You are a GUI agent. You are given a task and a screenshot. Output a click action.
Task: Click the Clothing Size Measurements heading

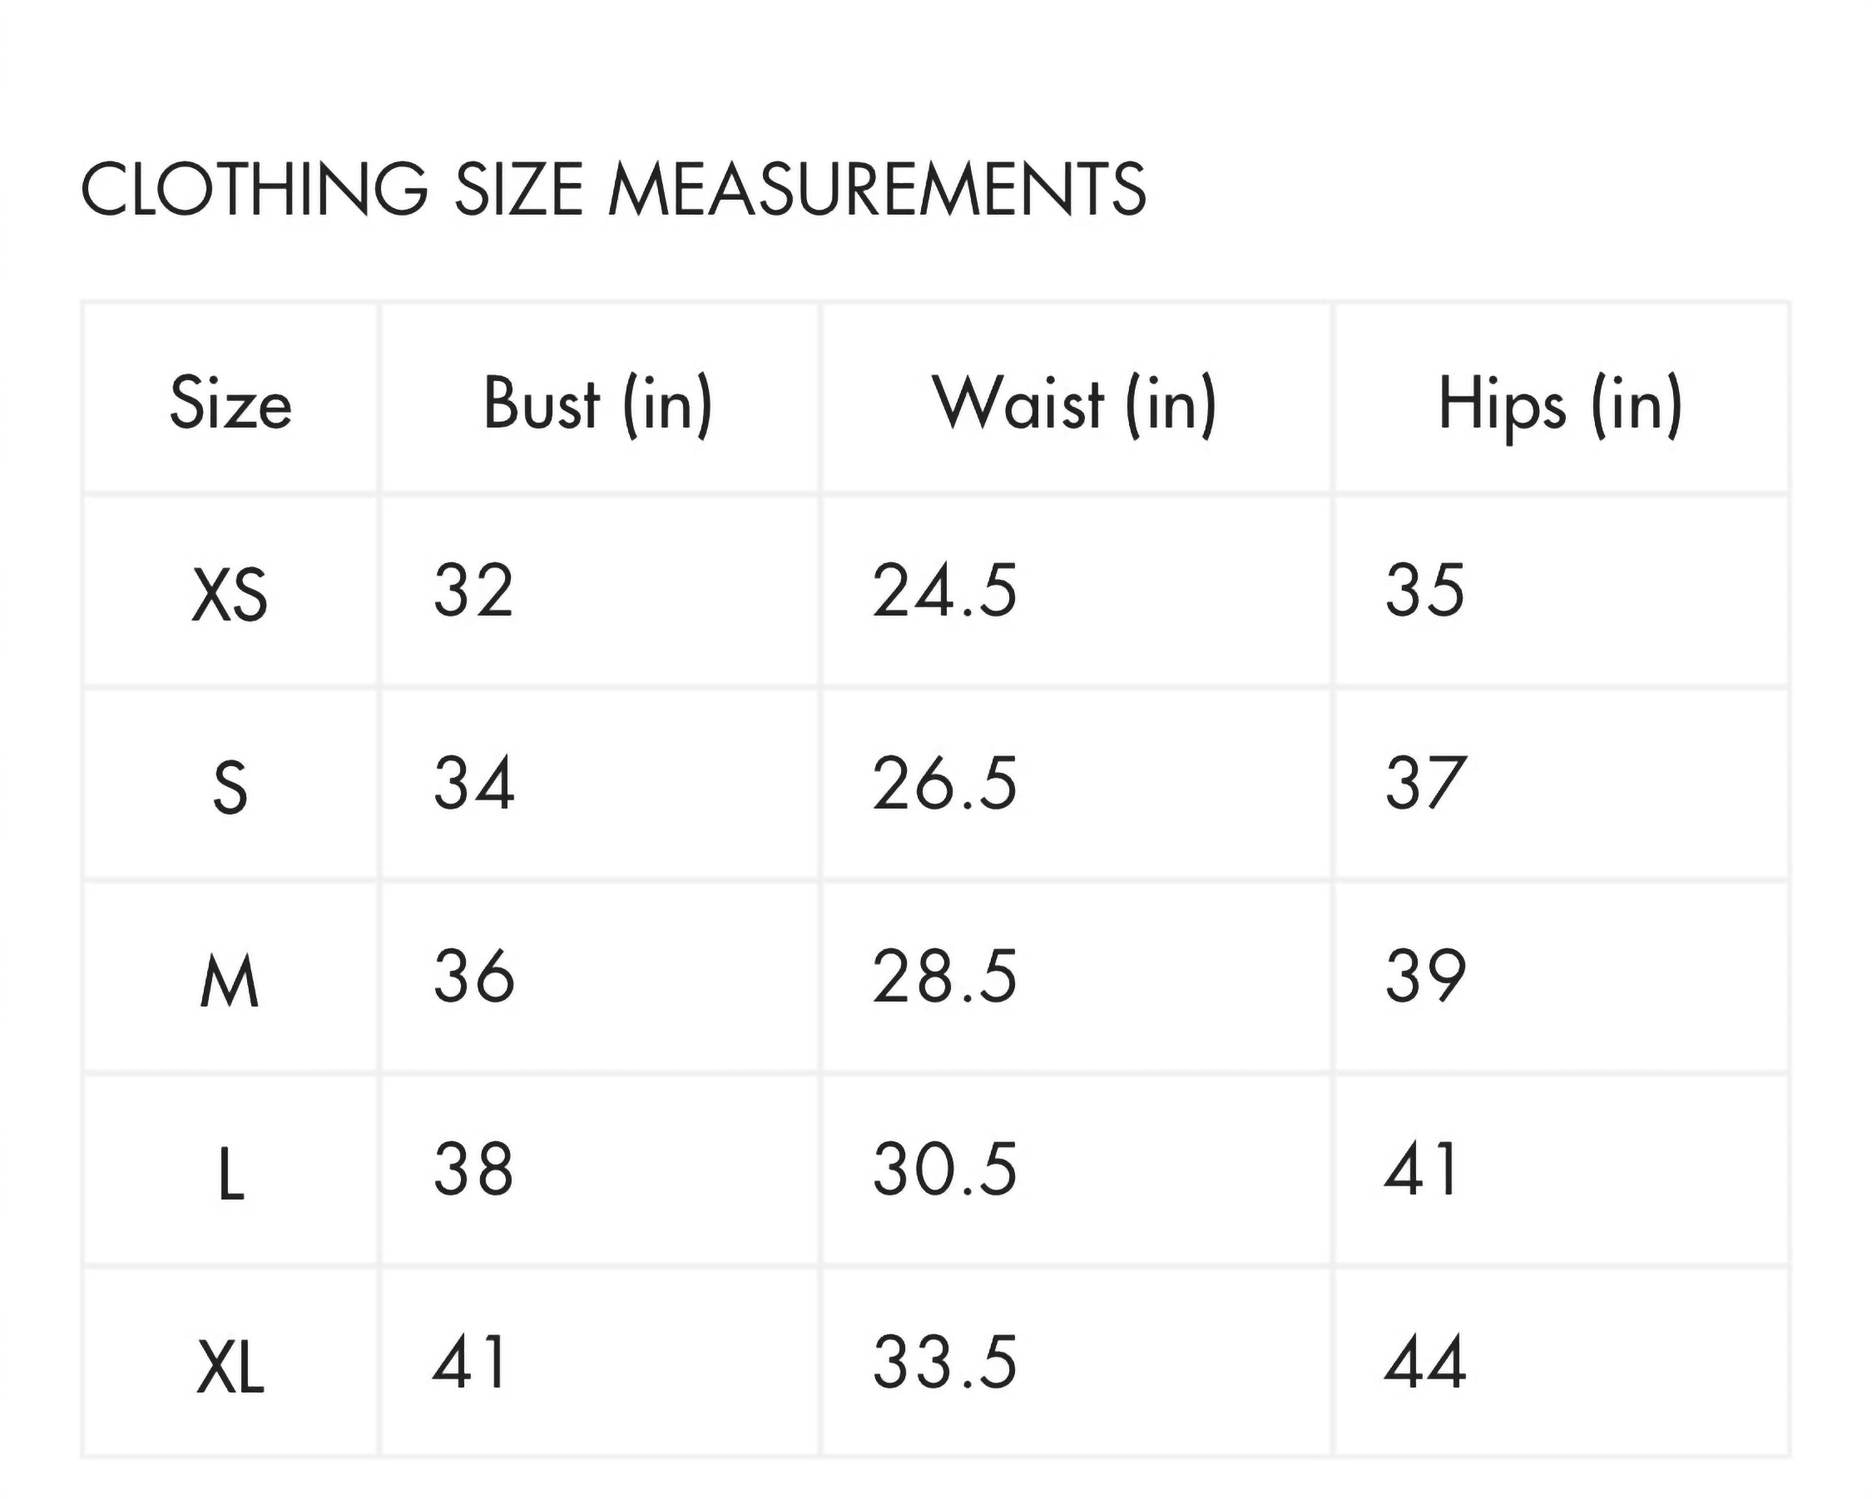pos(613,189)
